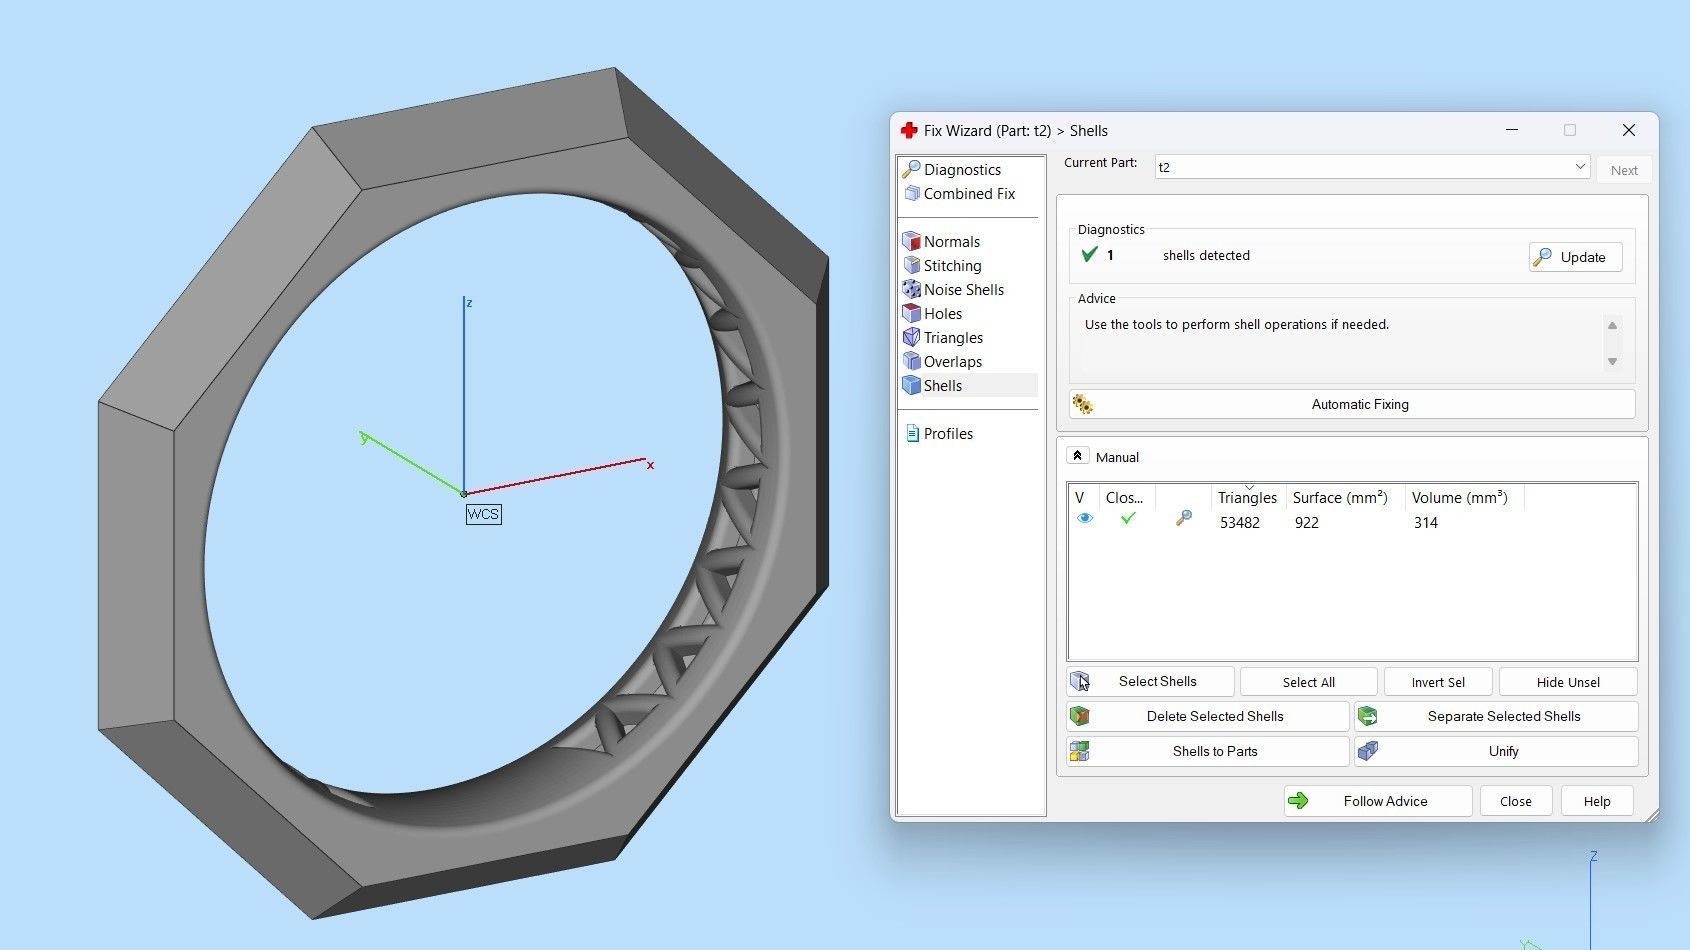Select the Shells step in sidebar
The height and width of the screenshot is (950, 1690).
point(968,386)
